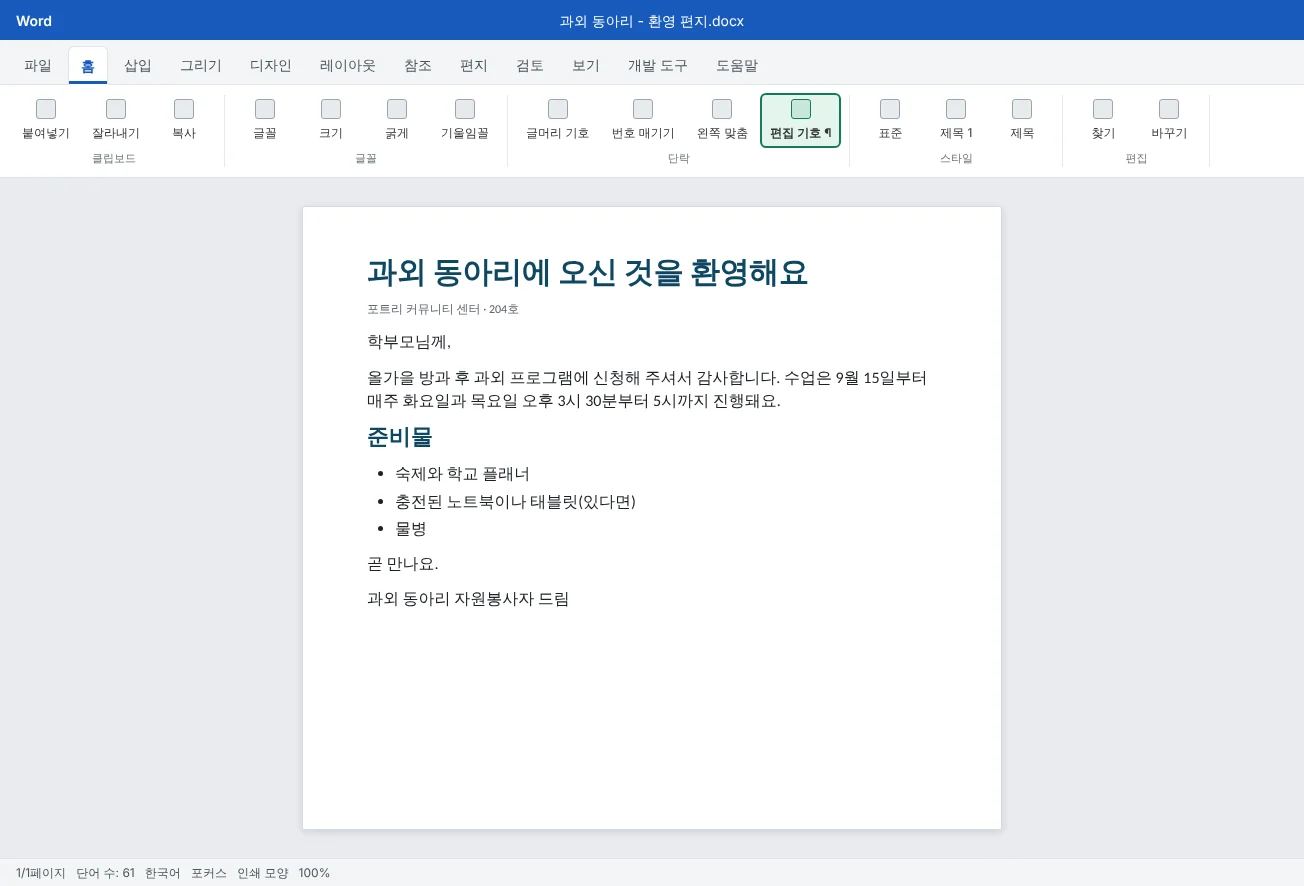The height and width of the screenshot is (886, 1304).
Task: Click the bullet 물병
Action: coord(411,529)
